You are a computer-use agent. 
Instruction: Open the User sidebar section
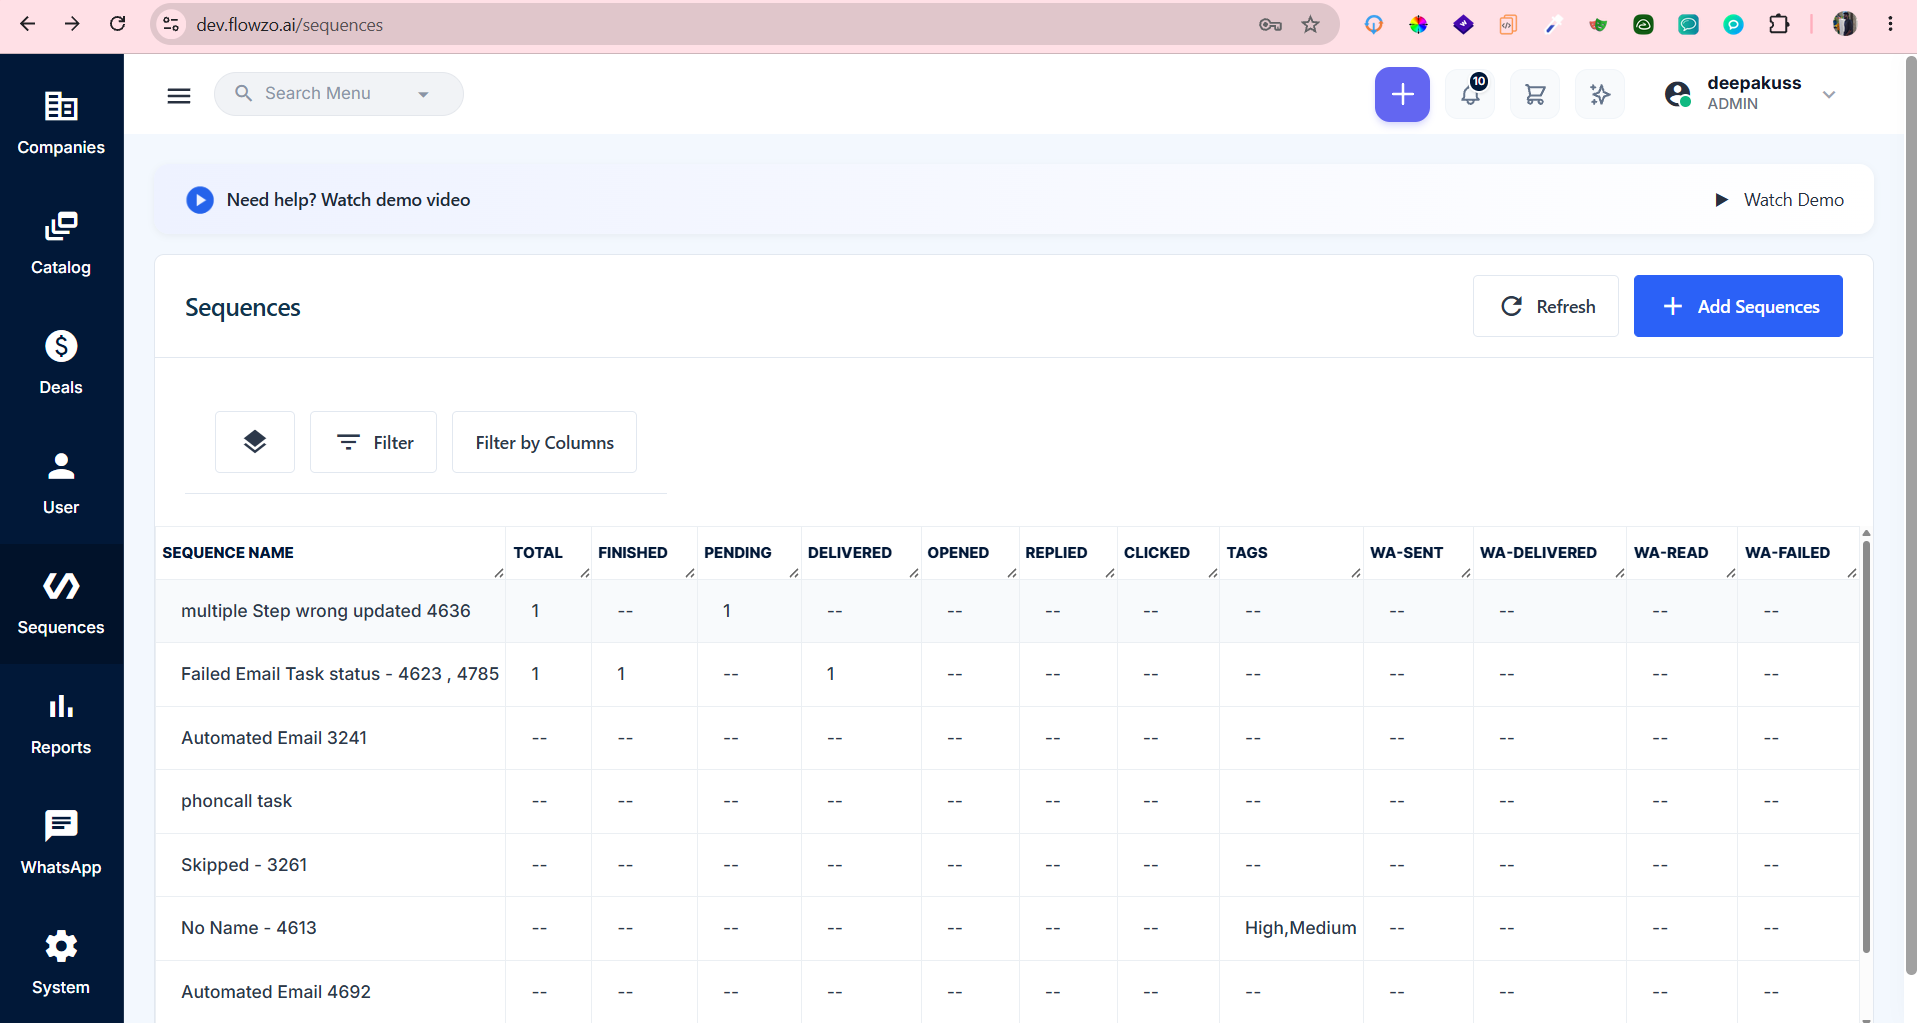click(61, 484)
